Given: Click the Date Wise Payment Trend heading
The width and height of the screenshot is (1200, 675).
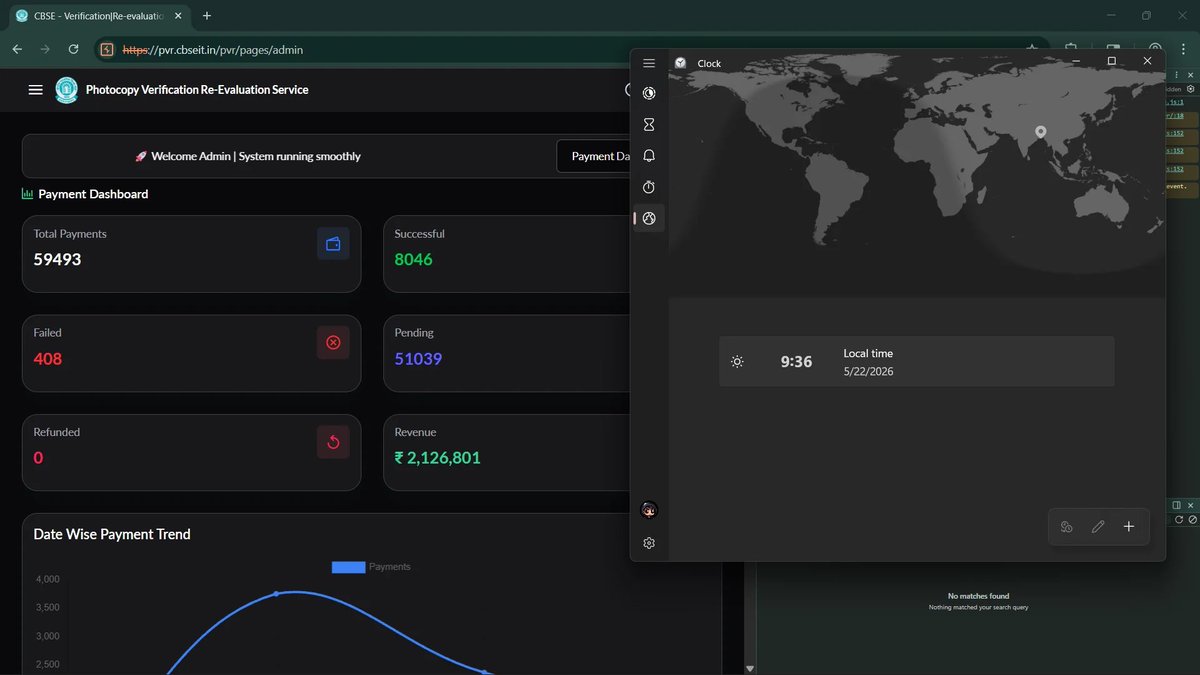Looking at the screenshot, I should (112, 534).
